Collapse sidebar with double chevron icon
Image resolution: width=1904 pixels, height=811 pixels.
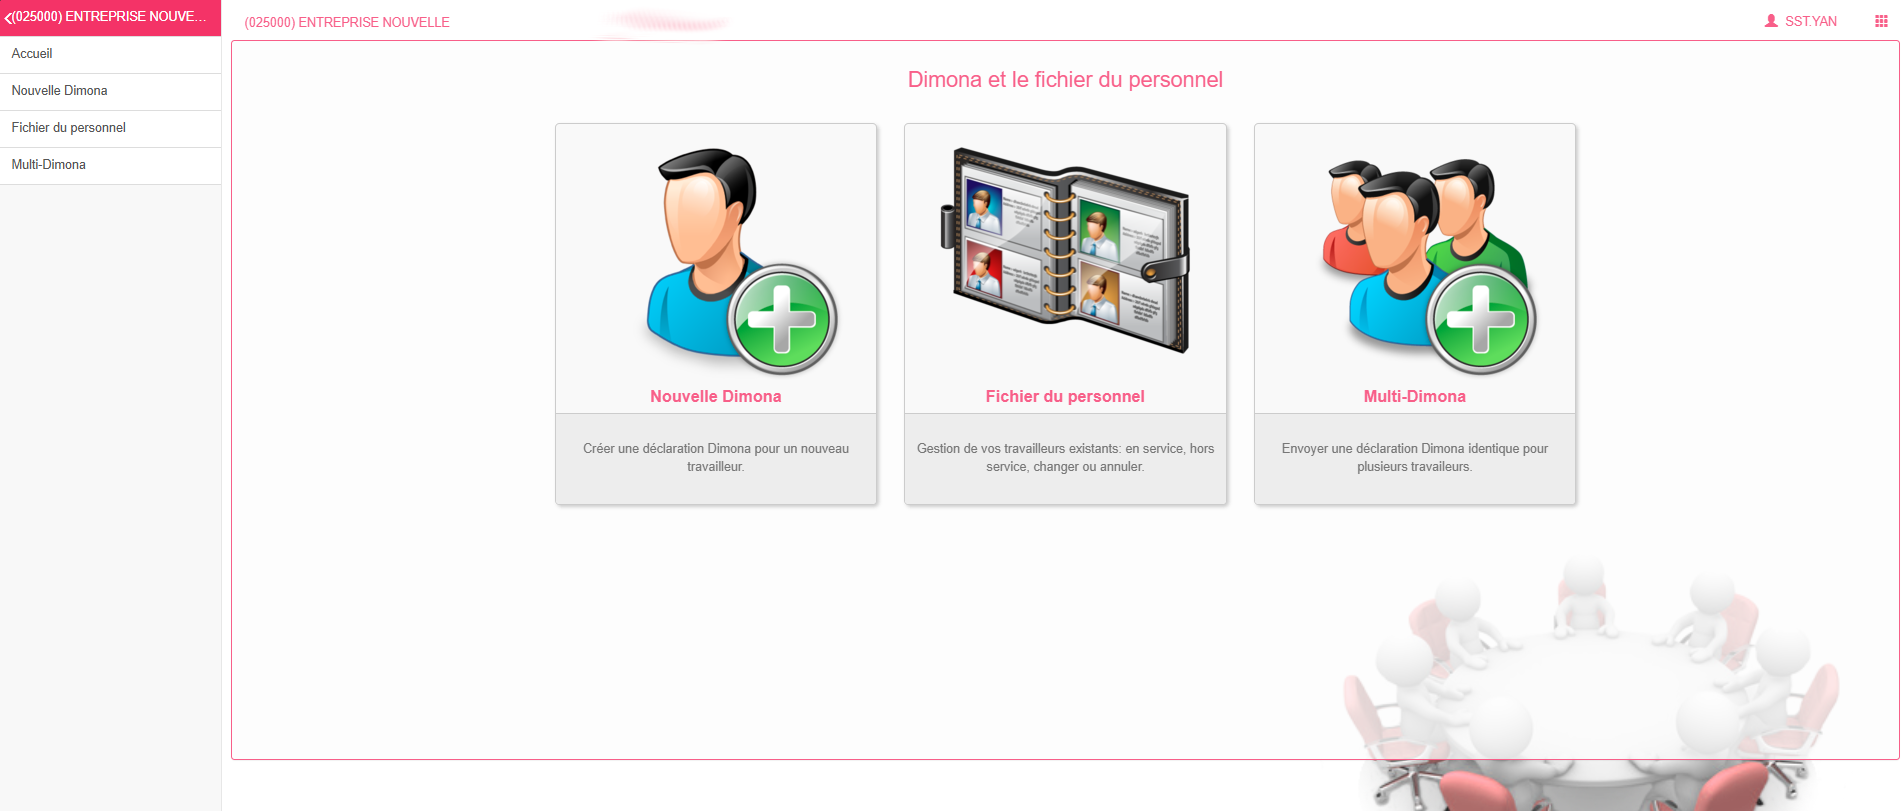[x=9, y=18]
